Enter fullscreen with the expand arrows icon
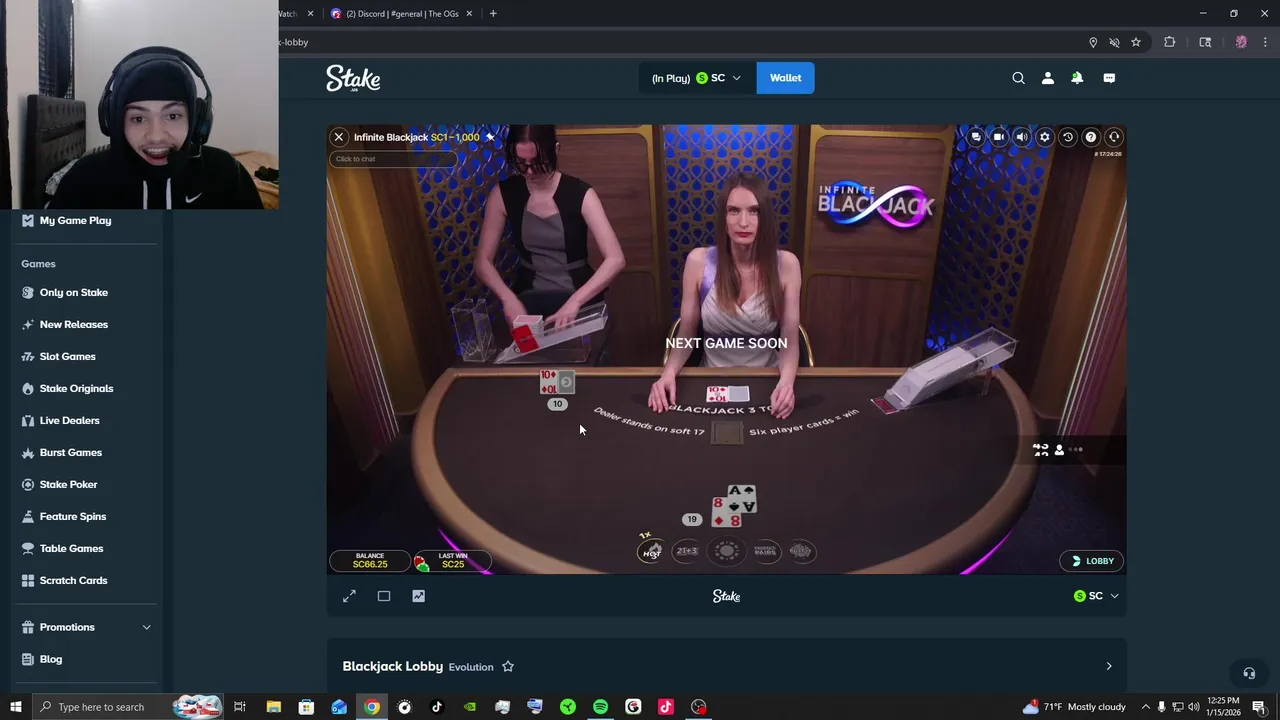This screenshot has height=720, width=1280. (x=349, y=596)
